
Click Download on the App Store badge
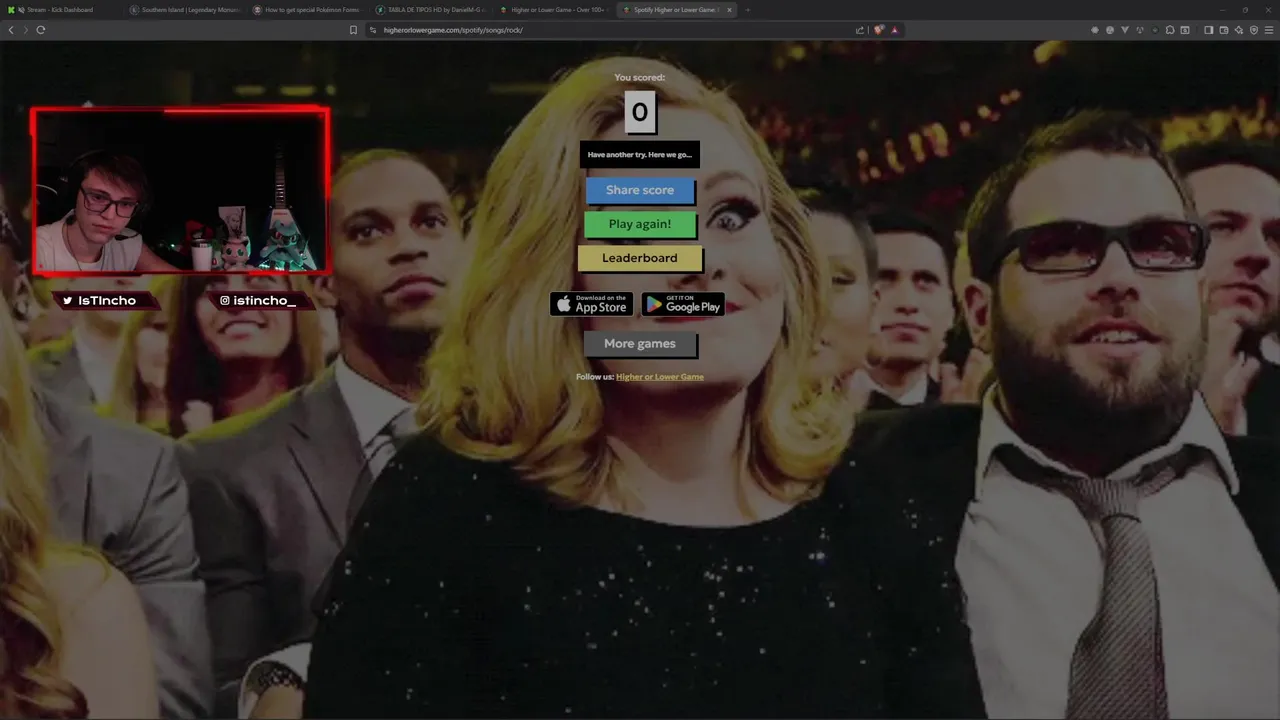click(592, 304)
